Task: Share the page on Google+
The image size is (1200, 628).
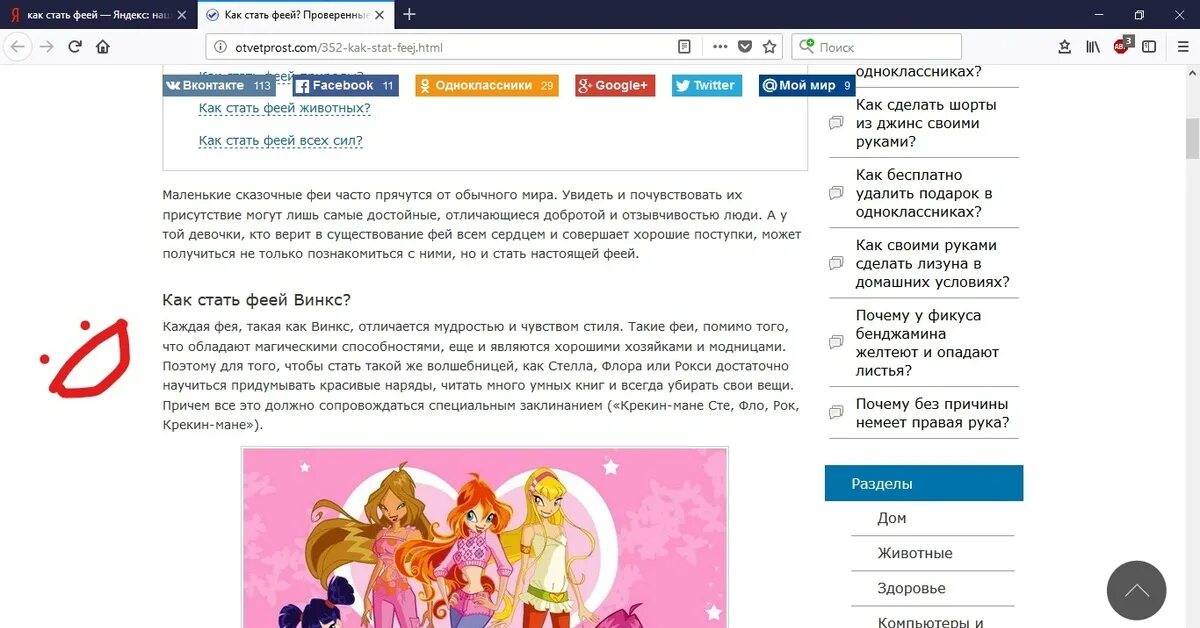Action: coord(615,86)
